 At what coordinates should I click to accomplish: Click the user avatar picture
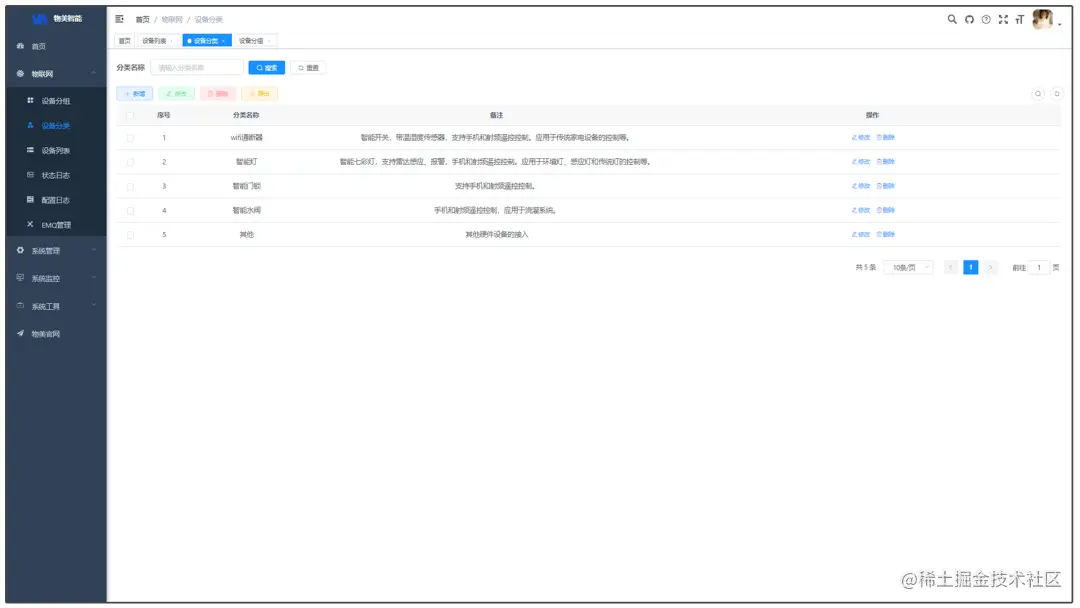click(x=1042, y=19)
